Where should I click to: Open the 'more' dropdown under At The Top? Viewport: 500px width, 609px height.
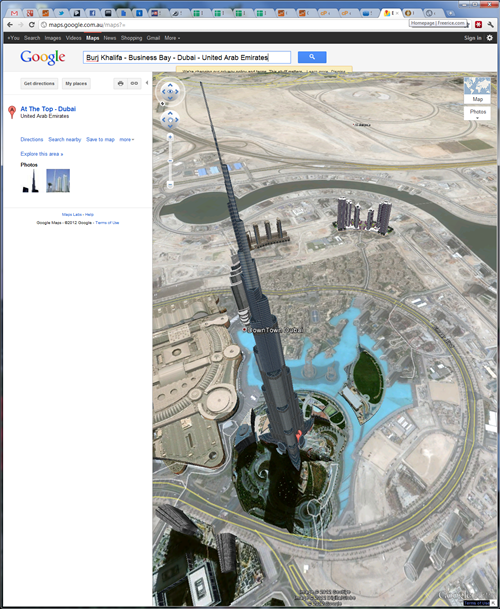click(127, 139)
